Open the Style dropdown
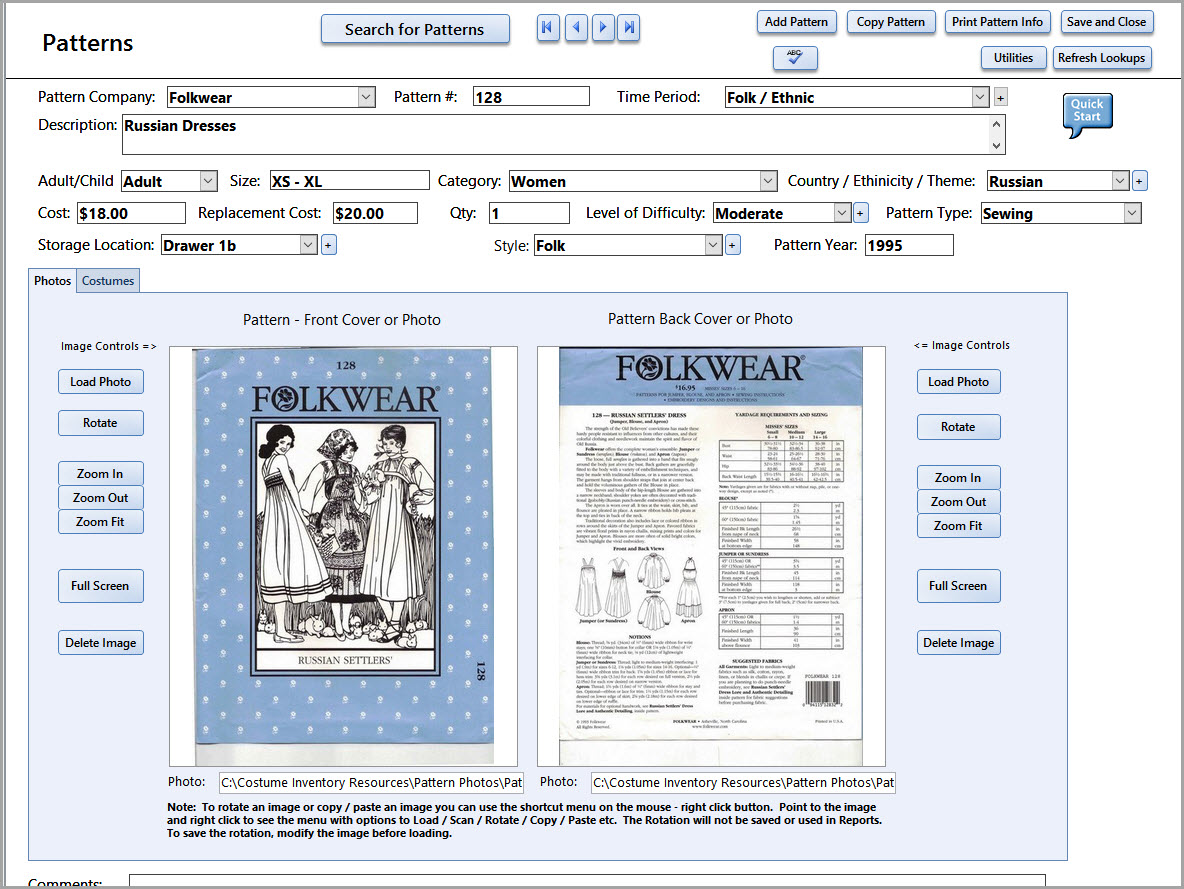This screenshot has height=889, width=1184. point(714,245)
